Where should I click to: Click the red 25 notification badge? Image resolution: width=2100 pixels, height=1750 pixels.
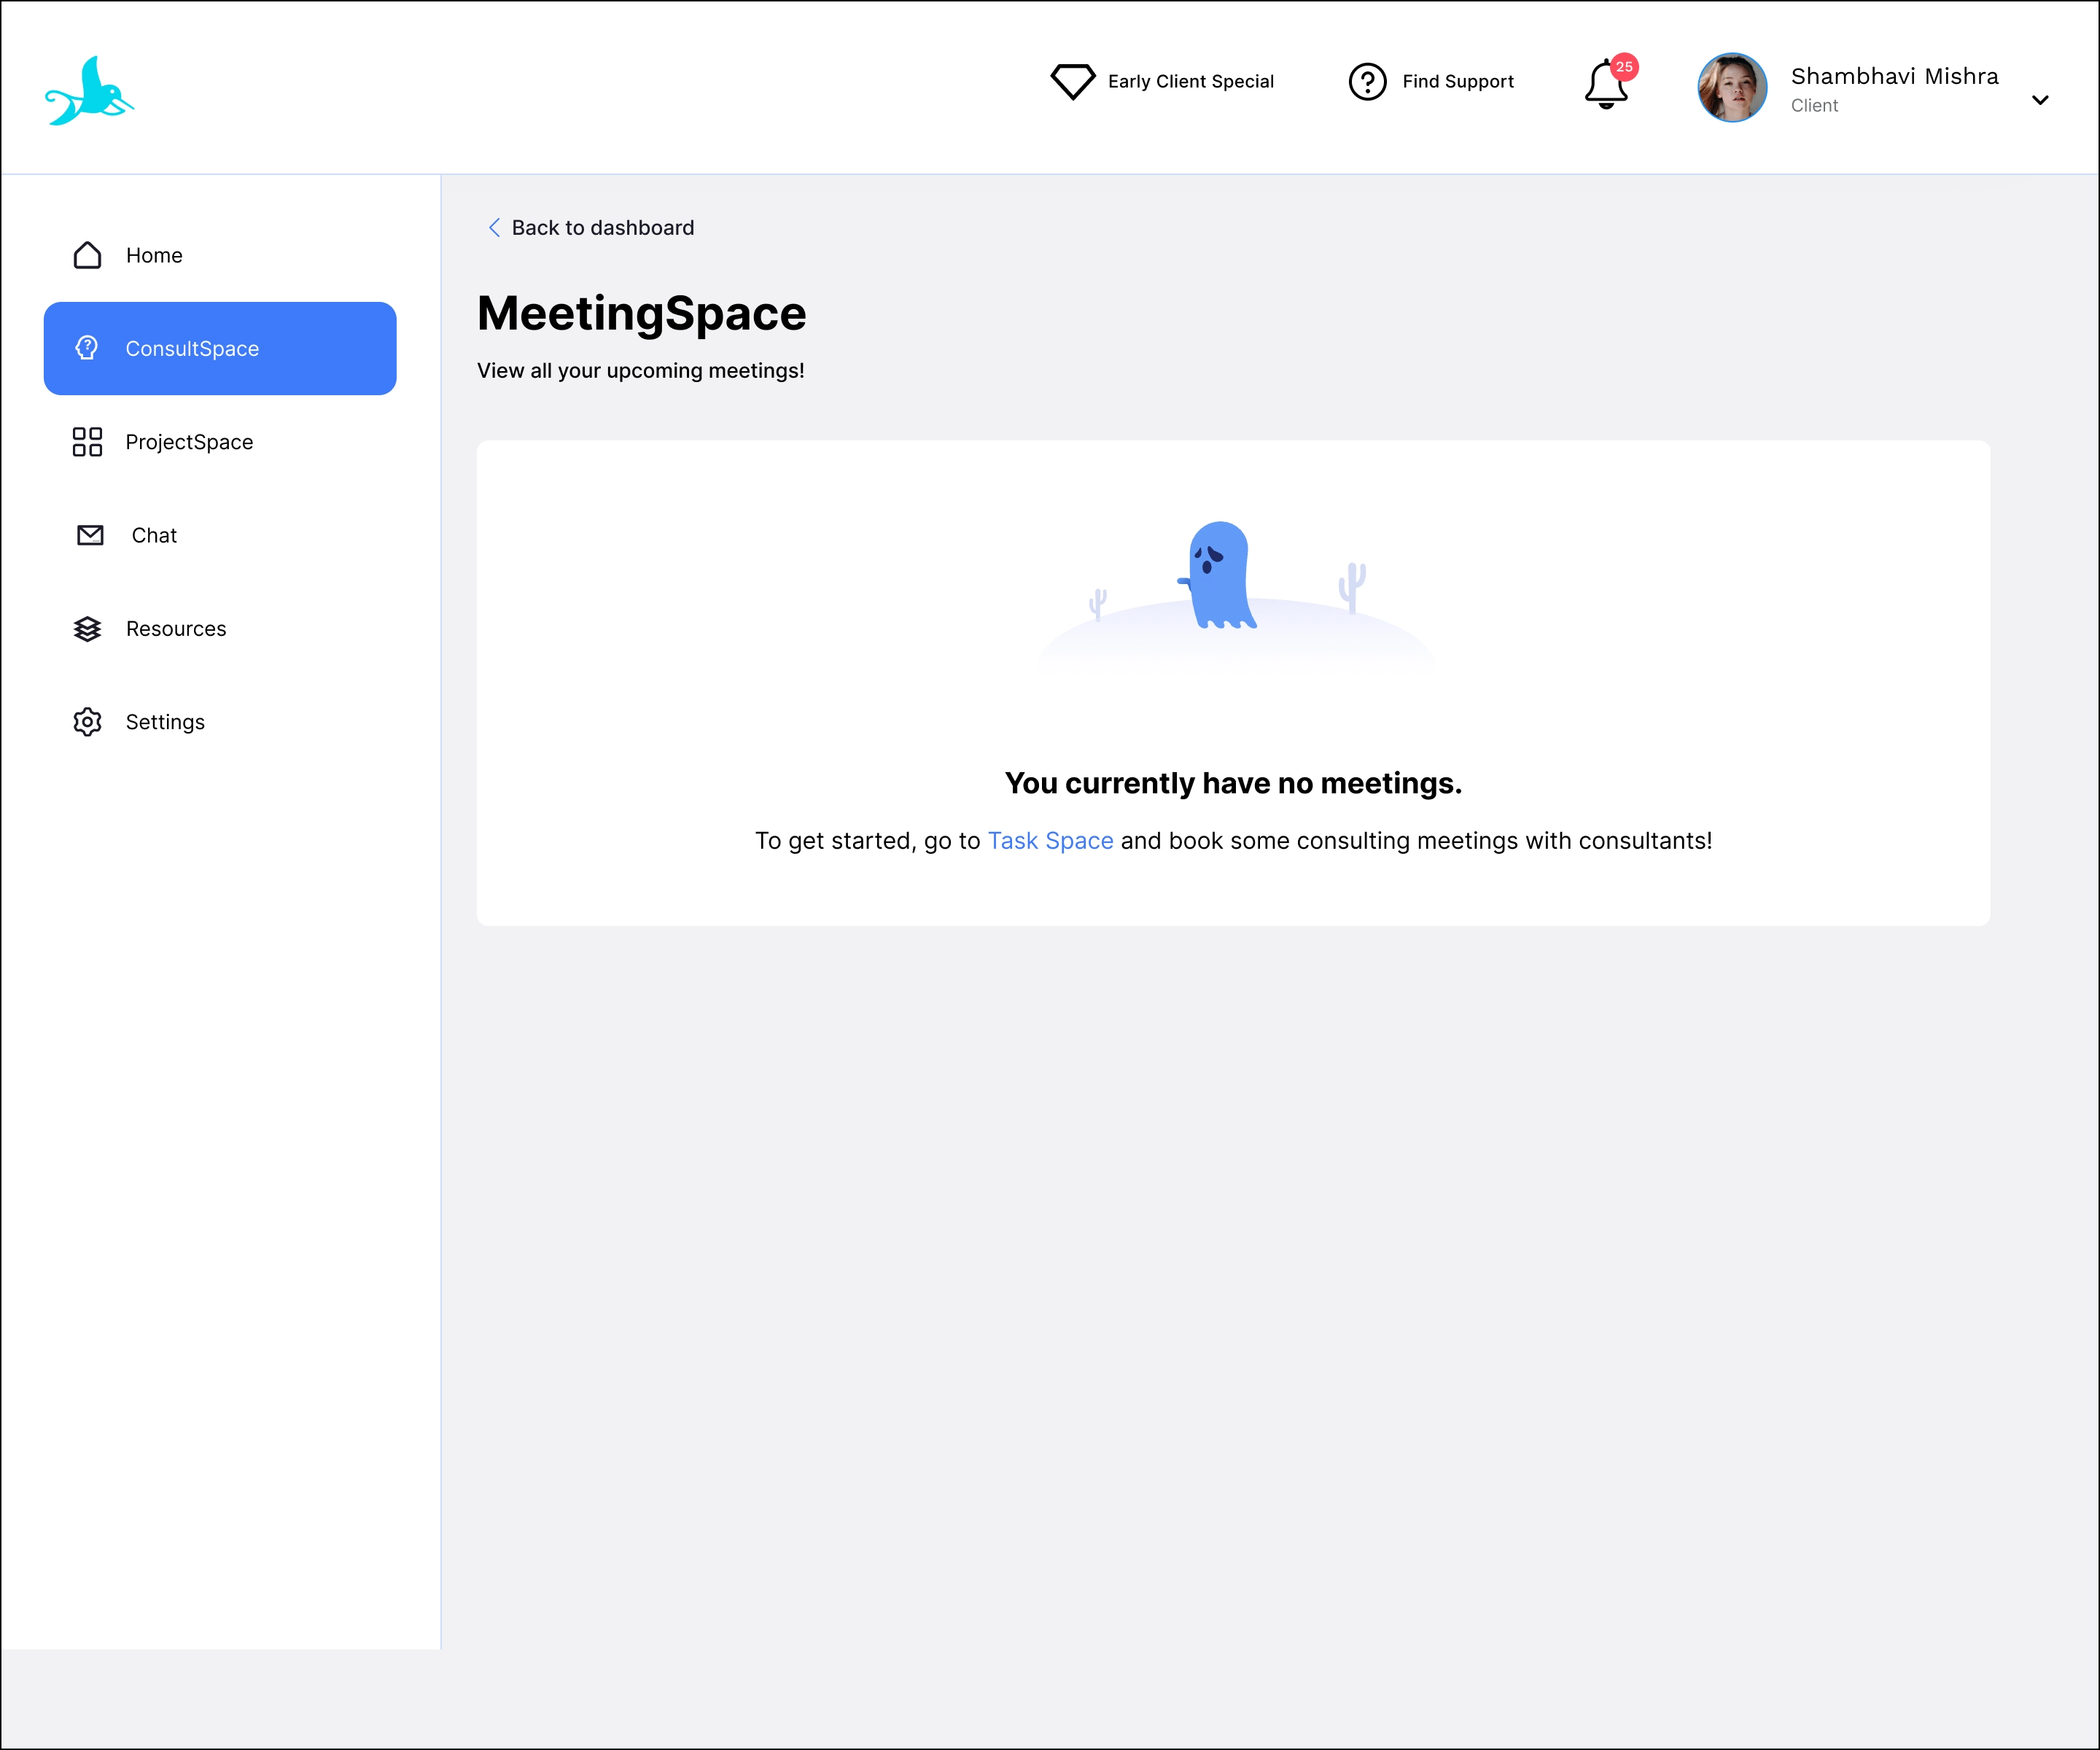click(x=1624, y=66)
